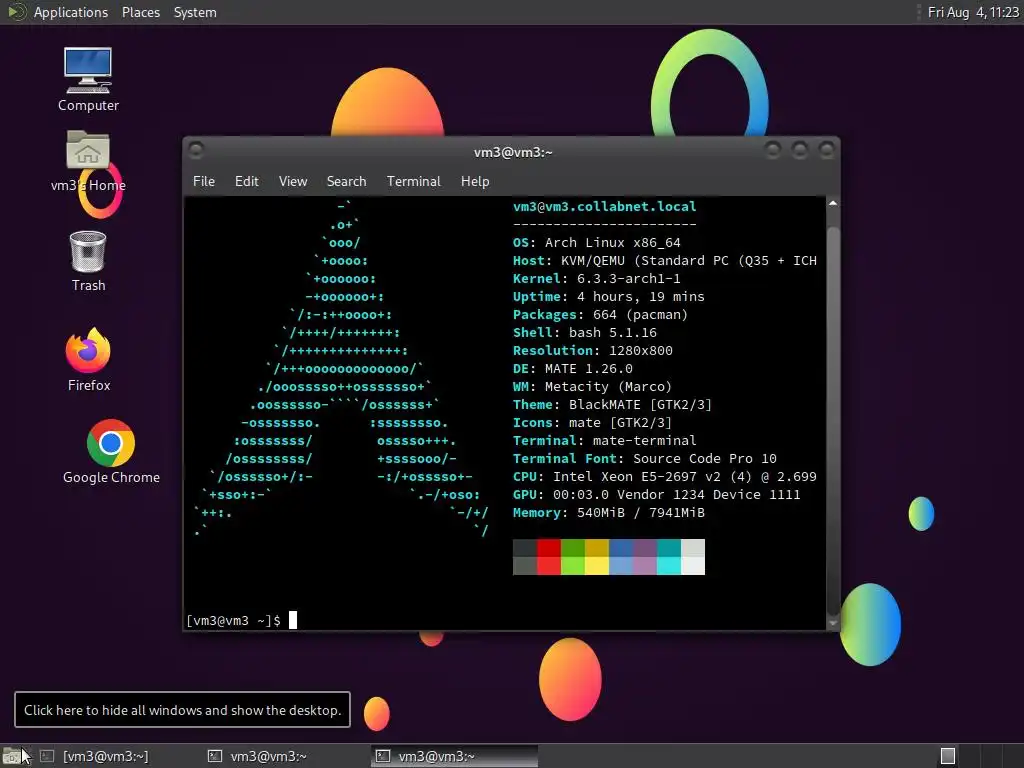Open the terminal Help menu
Image resolution: width=1024 pixels, height=768 pixels.
pyautogui.click(x=475, y=181)
